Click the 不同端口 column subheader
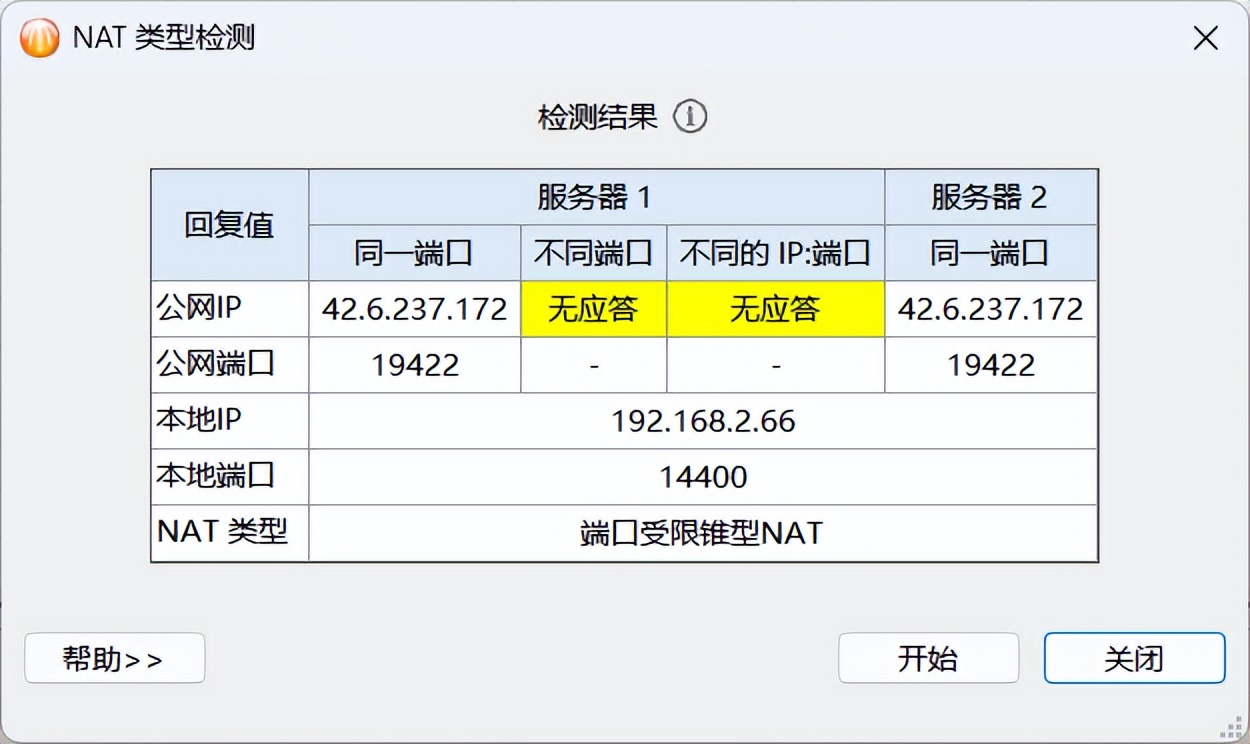This screenshot has width=1250, height=744. click(593, 252)
